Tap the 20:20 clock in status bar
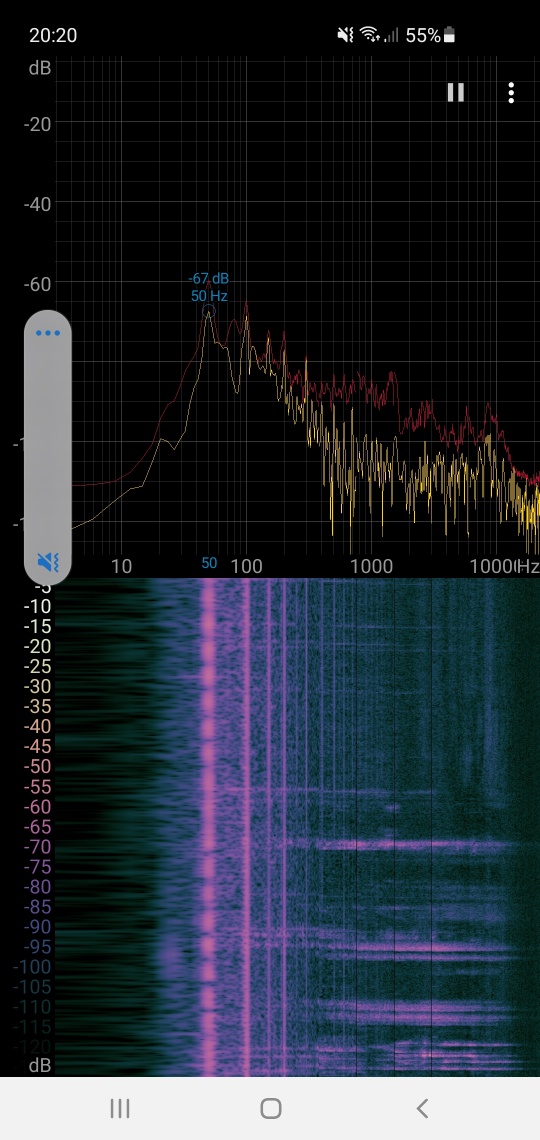The width and height of the screenshot is (540, 1140). tap(53, 35)
